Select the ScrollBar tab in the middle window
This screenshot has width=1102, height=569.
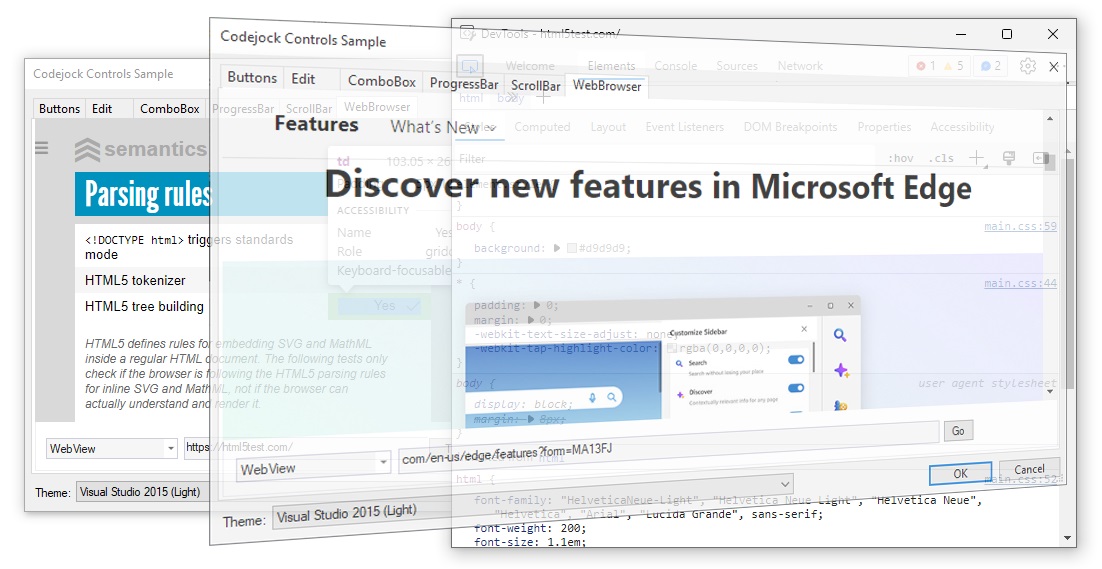point(536,86)
